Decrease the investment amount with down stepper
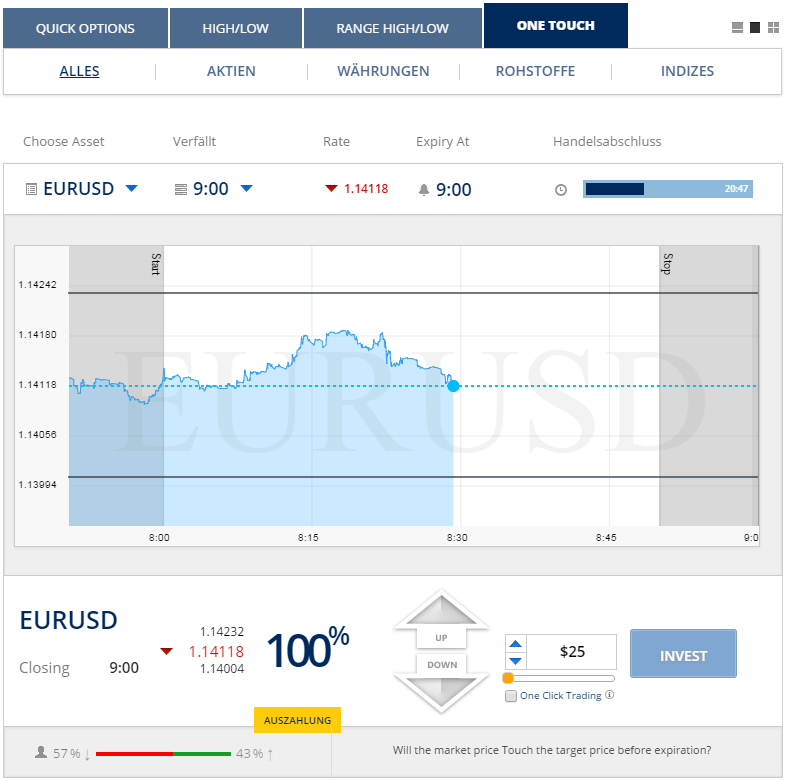 coord(516,661)
